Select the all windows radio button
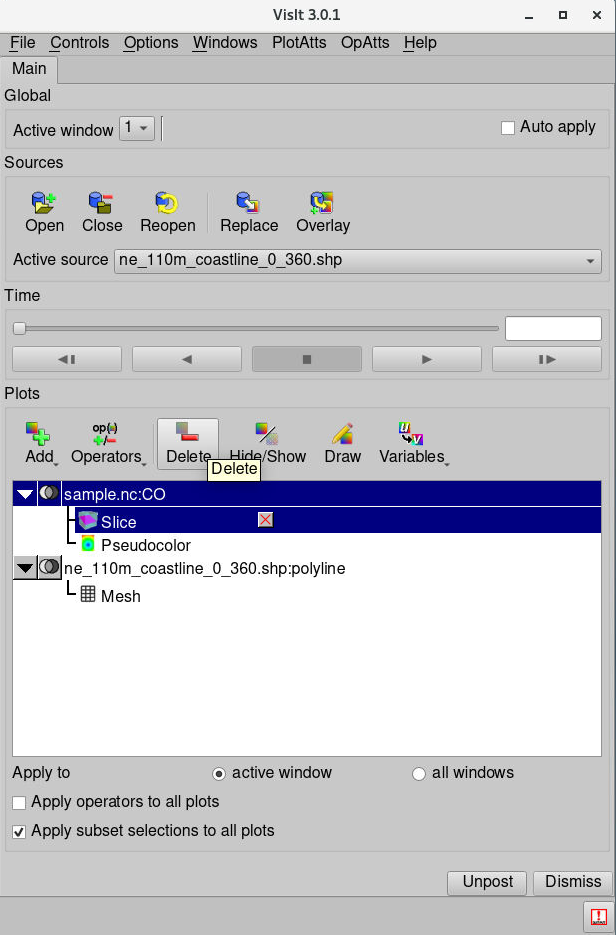The image size is (616, 935). (419, 773)
